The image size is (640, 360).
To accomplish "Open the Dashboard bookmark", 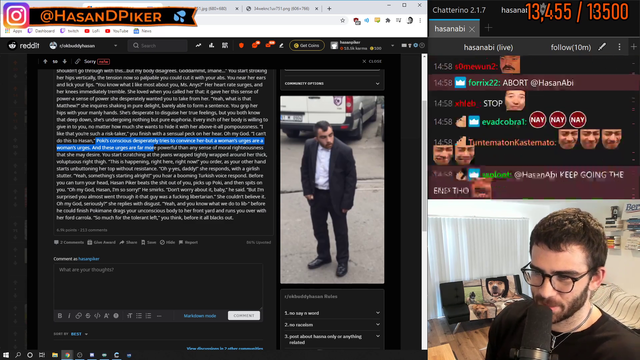I will coord(41,31).
